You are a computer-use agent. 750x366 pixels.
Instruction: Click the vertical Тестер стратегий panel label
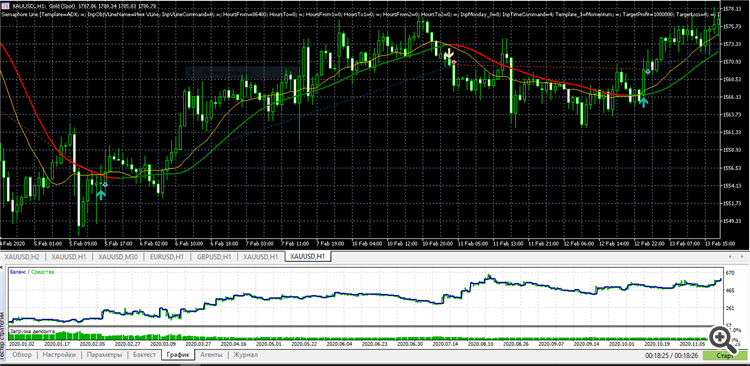pos(3,336)
